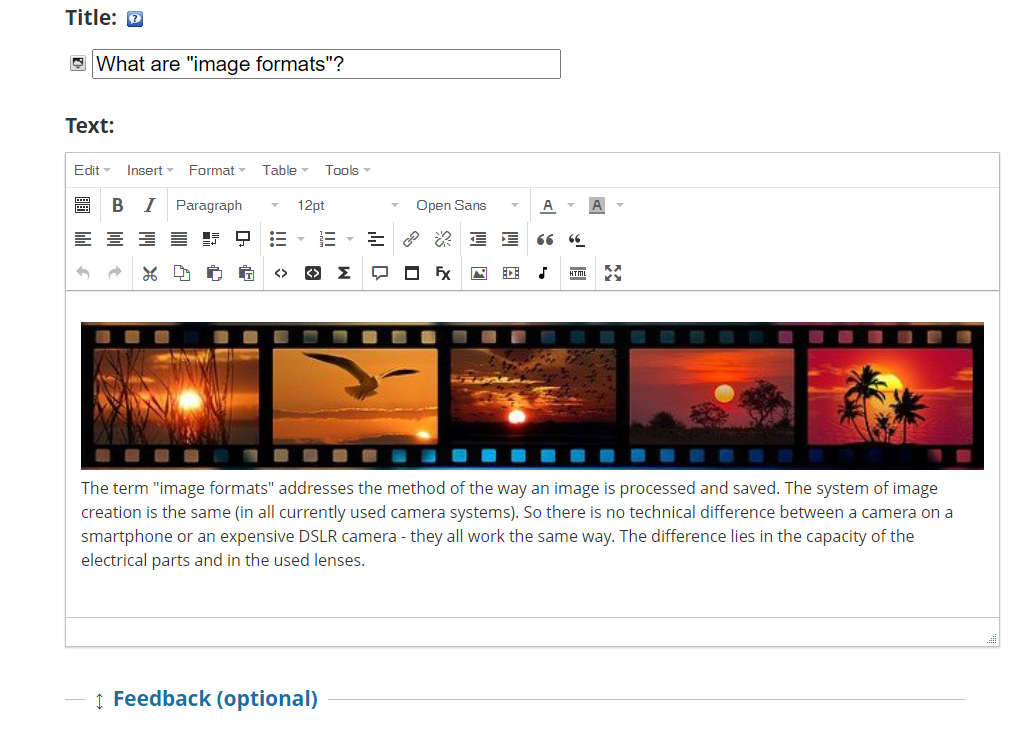Open the Format menu

[217, 171]
